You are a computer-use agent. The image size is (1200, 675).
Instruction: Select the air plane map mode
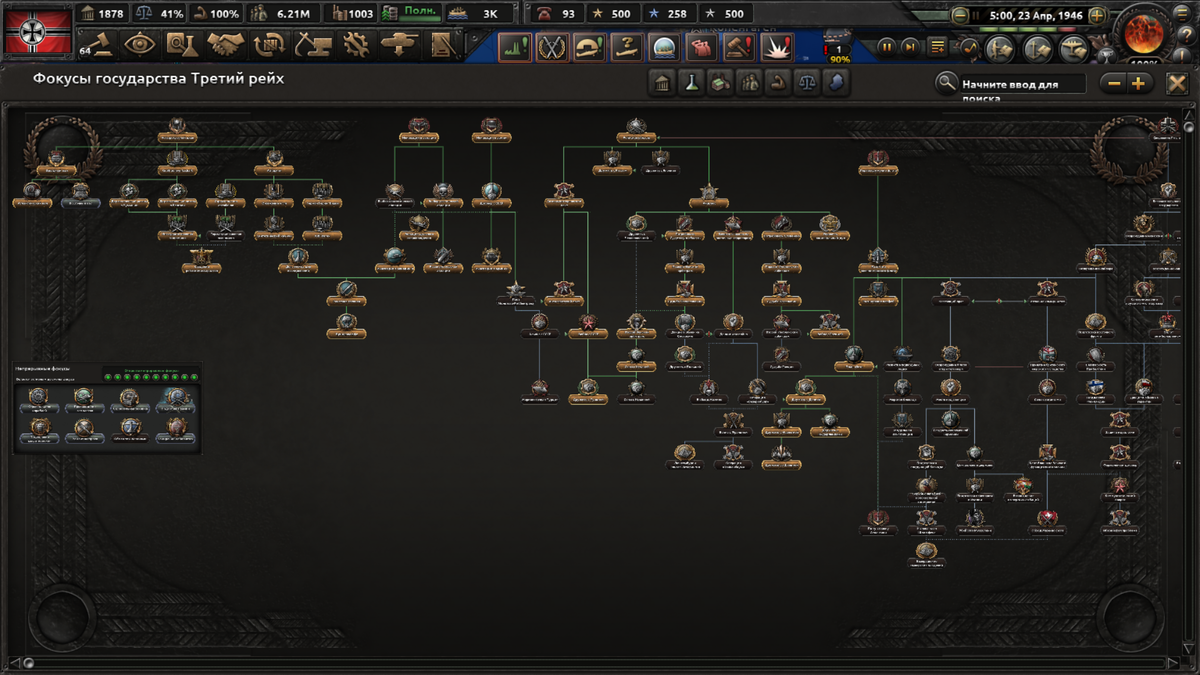(x=1072, y=48)
